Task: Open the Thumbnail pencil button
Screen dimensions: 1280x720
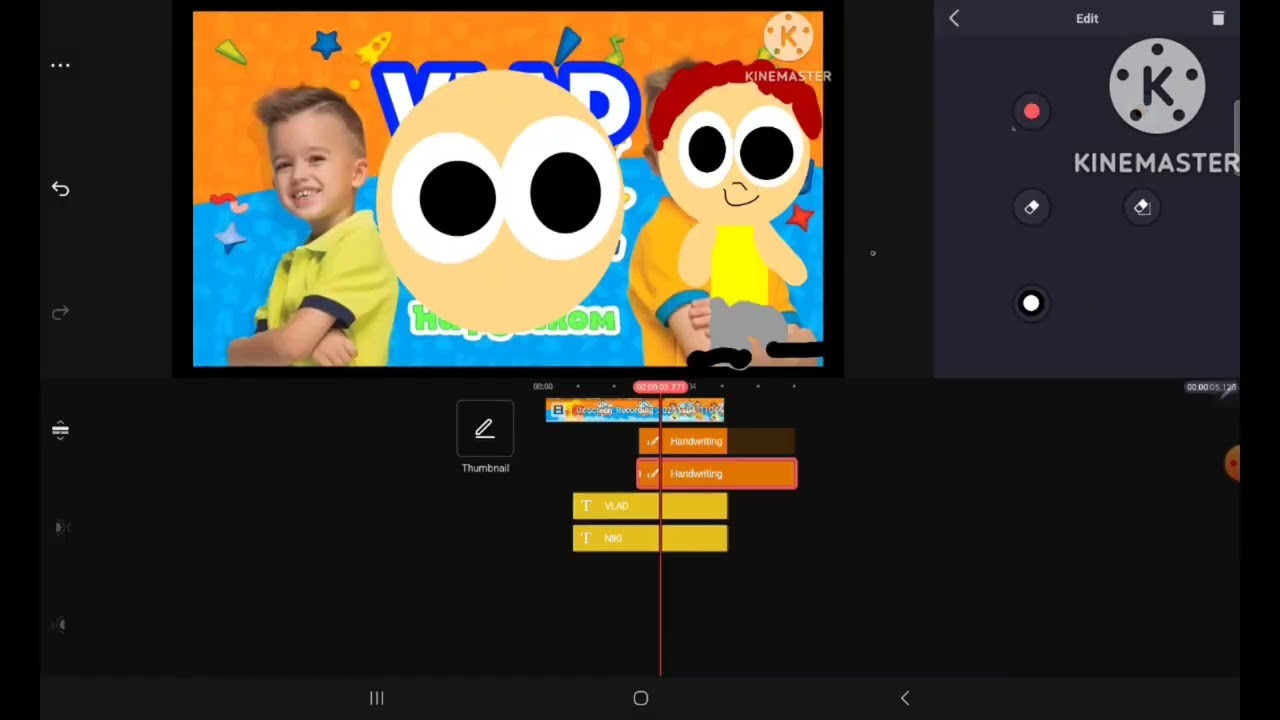Action: pos(485,429)
